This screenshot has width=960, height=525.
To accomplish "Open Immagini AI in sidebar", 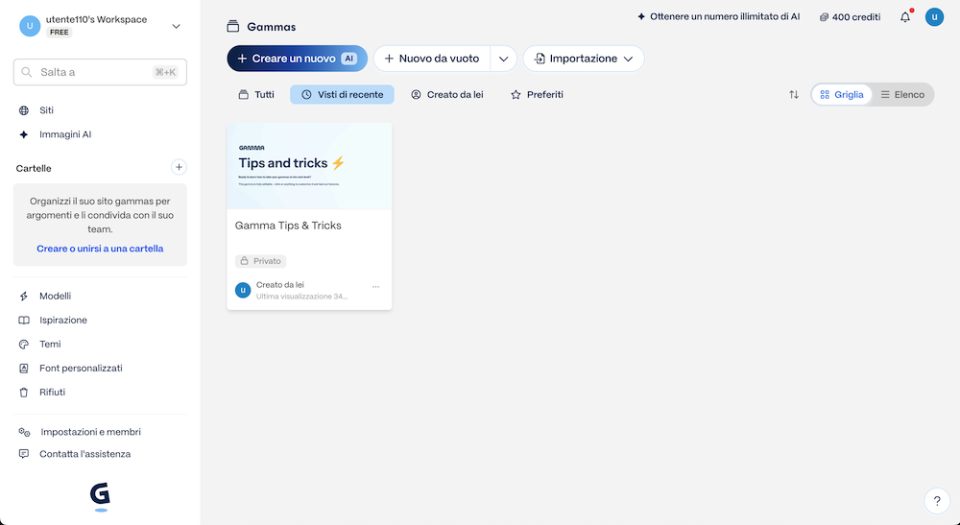I will pos(65,134).
